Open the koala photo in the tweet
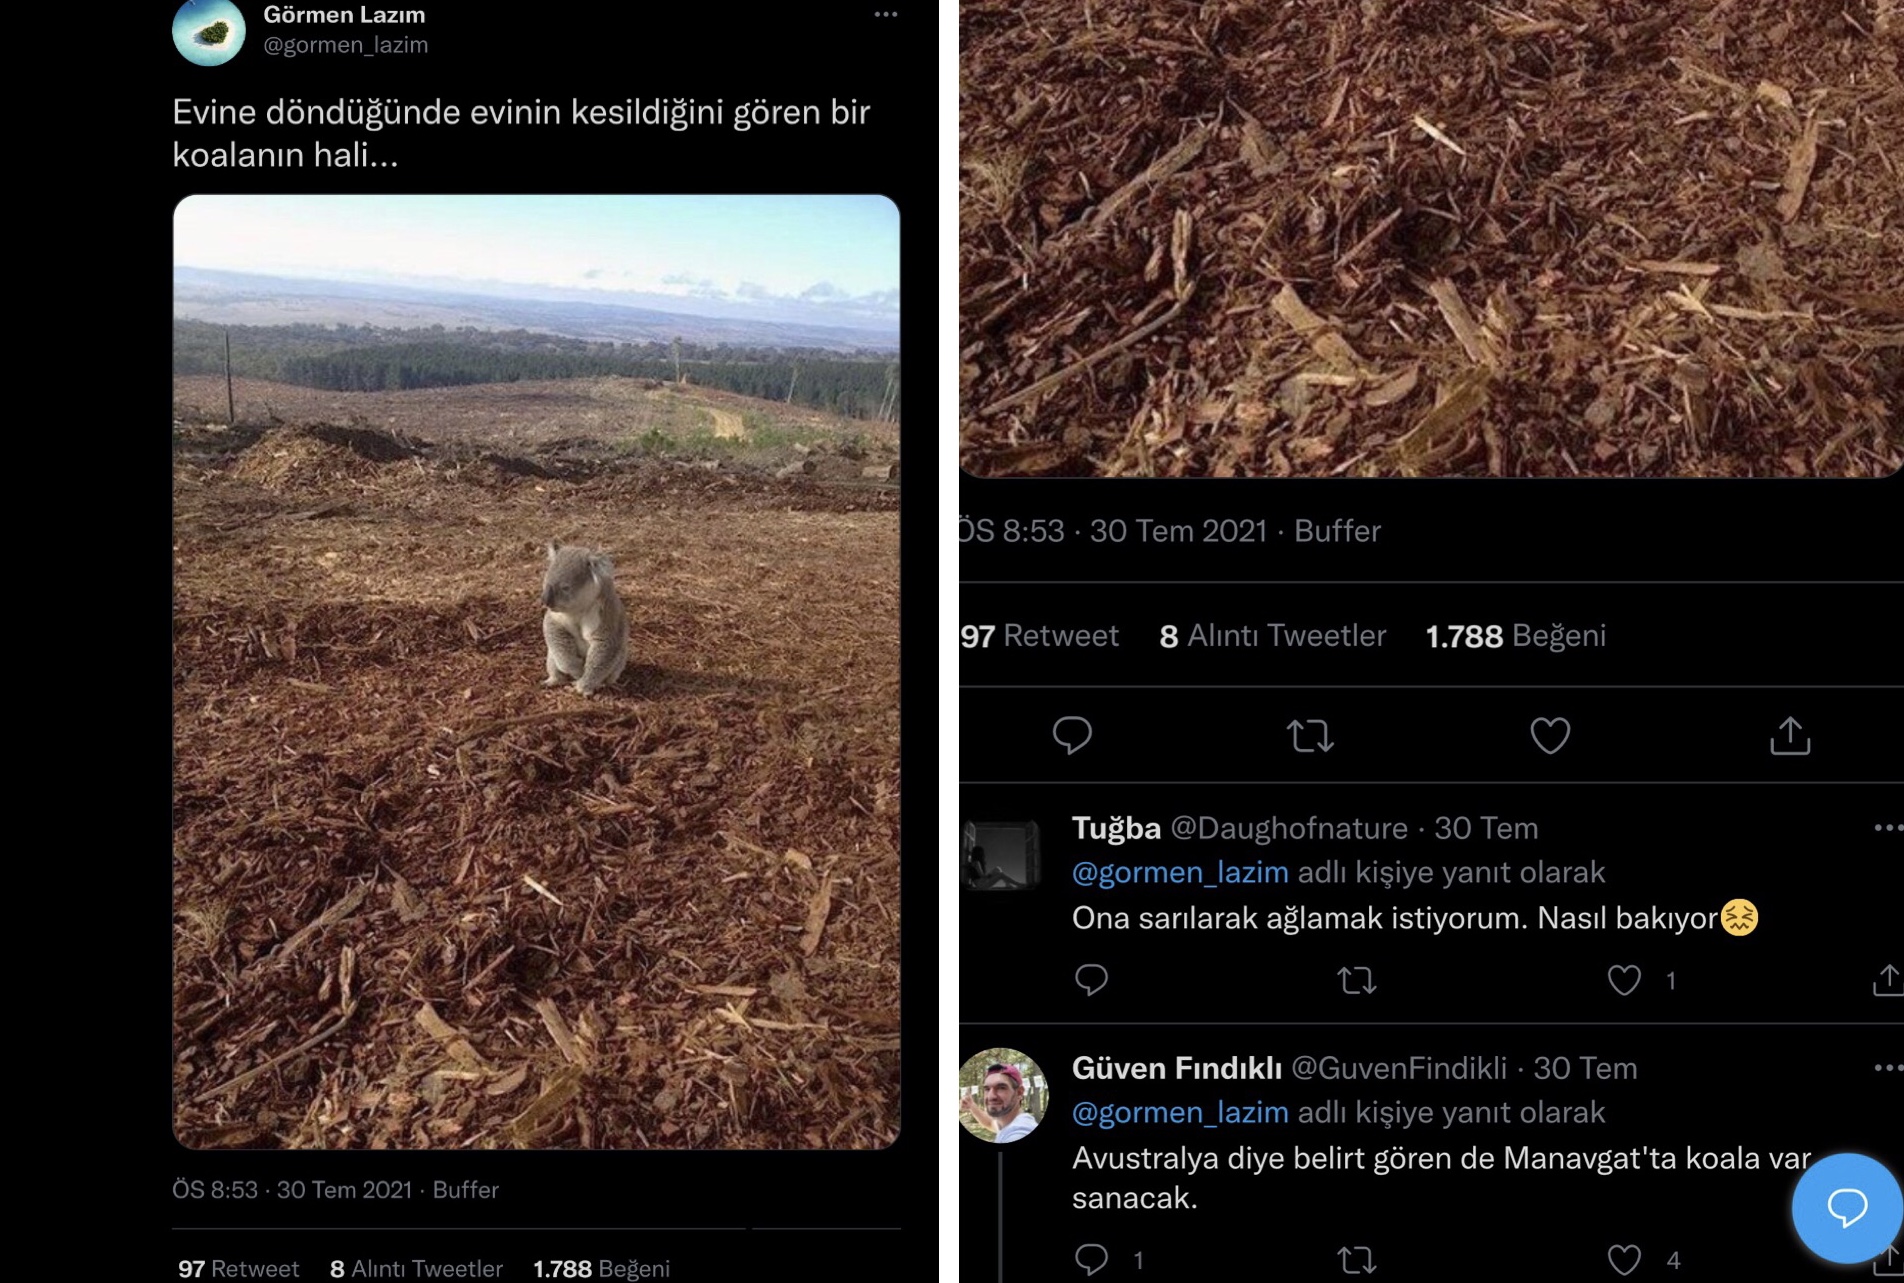Image resolution: width=1904 pixels, height=1283 pixels. [x=536, y=670]
